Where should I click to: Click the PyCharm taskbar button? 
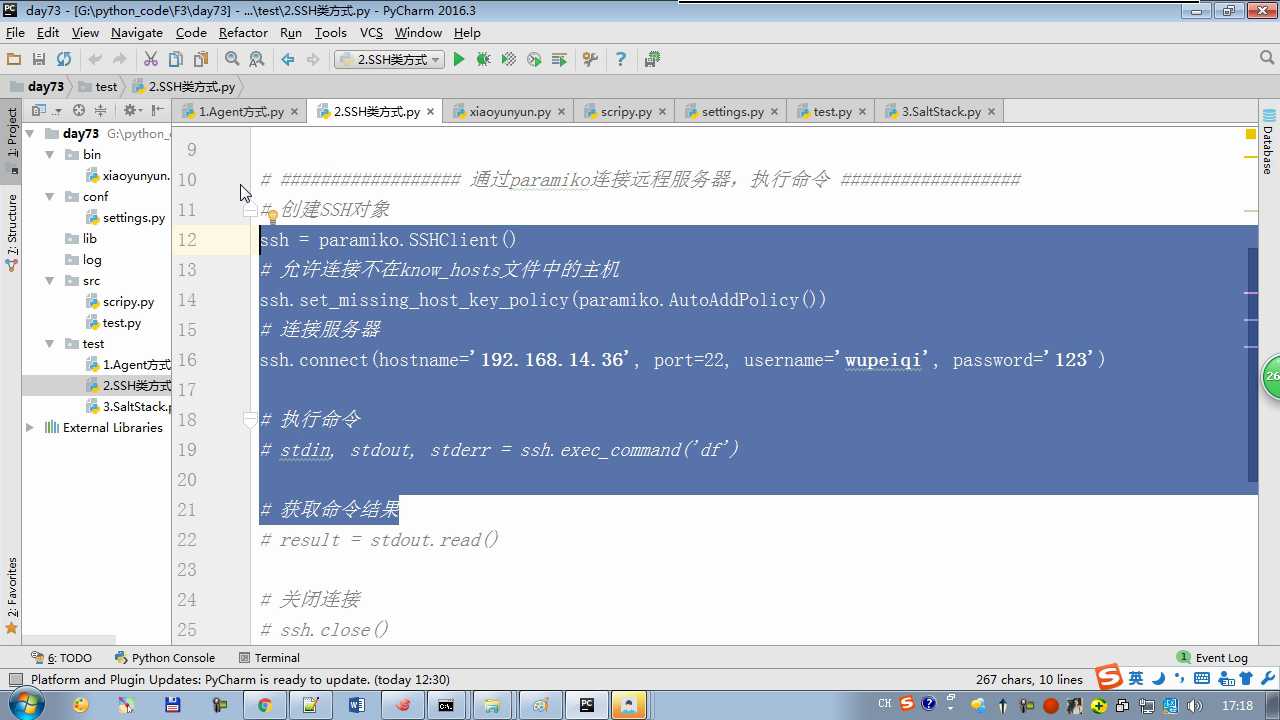coord(585,705)
